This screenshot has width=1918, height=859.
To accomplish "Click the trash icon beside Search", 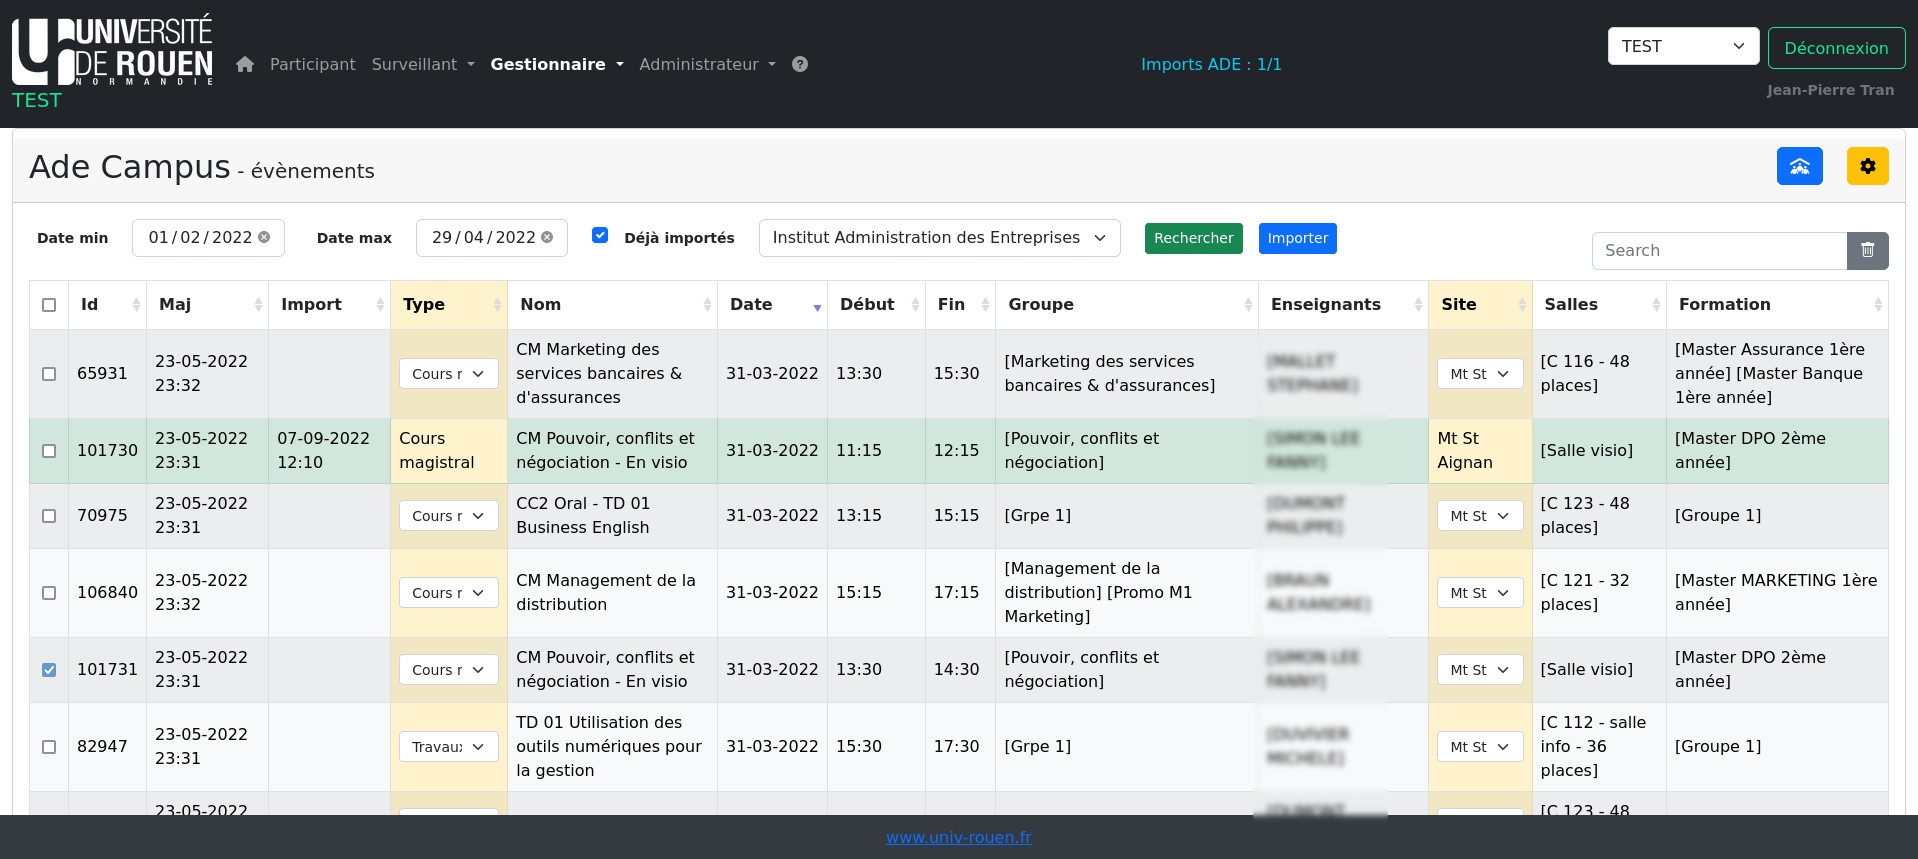I will [x=1867, y=251].
